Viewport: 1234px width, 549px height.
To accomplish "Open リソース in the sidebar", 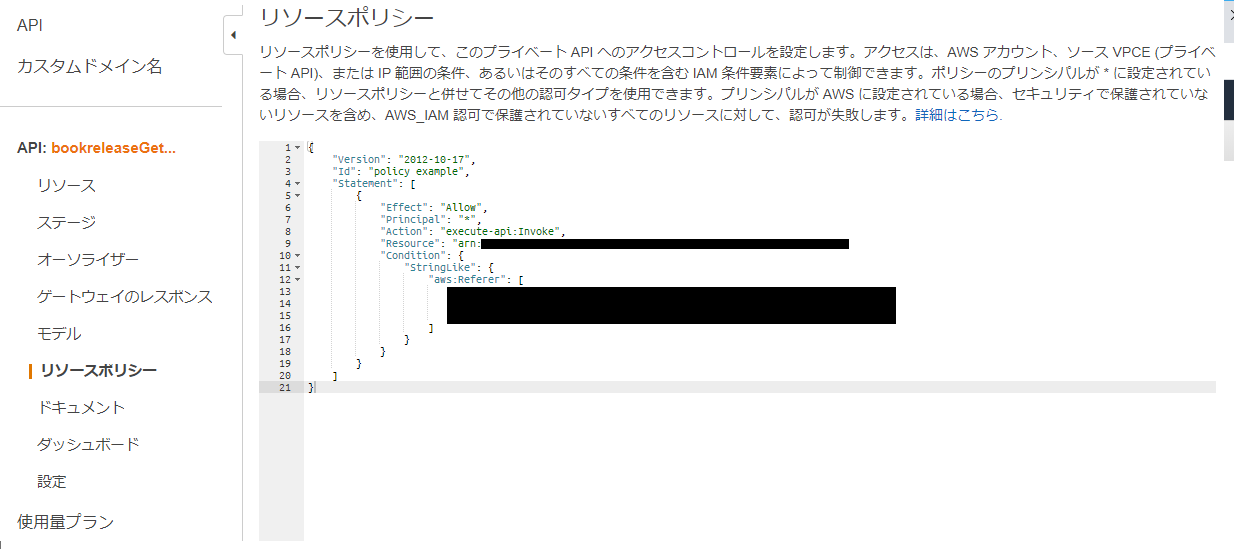I will tap(67, 186).
